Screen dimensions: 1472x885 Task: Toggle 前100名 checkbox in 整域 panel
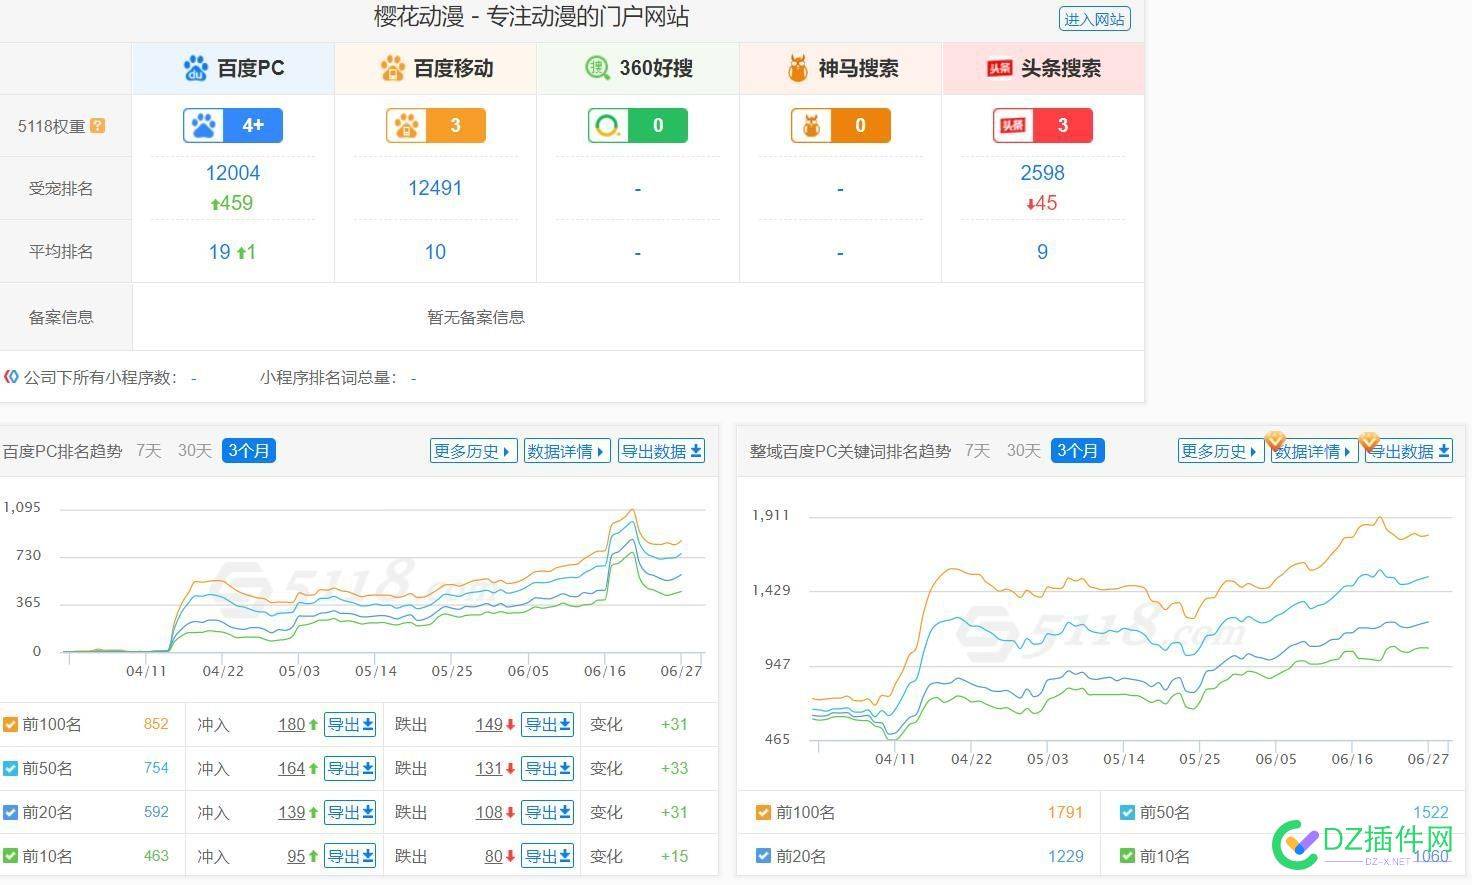click(764, 813)
